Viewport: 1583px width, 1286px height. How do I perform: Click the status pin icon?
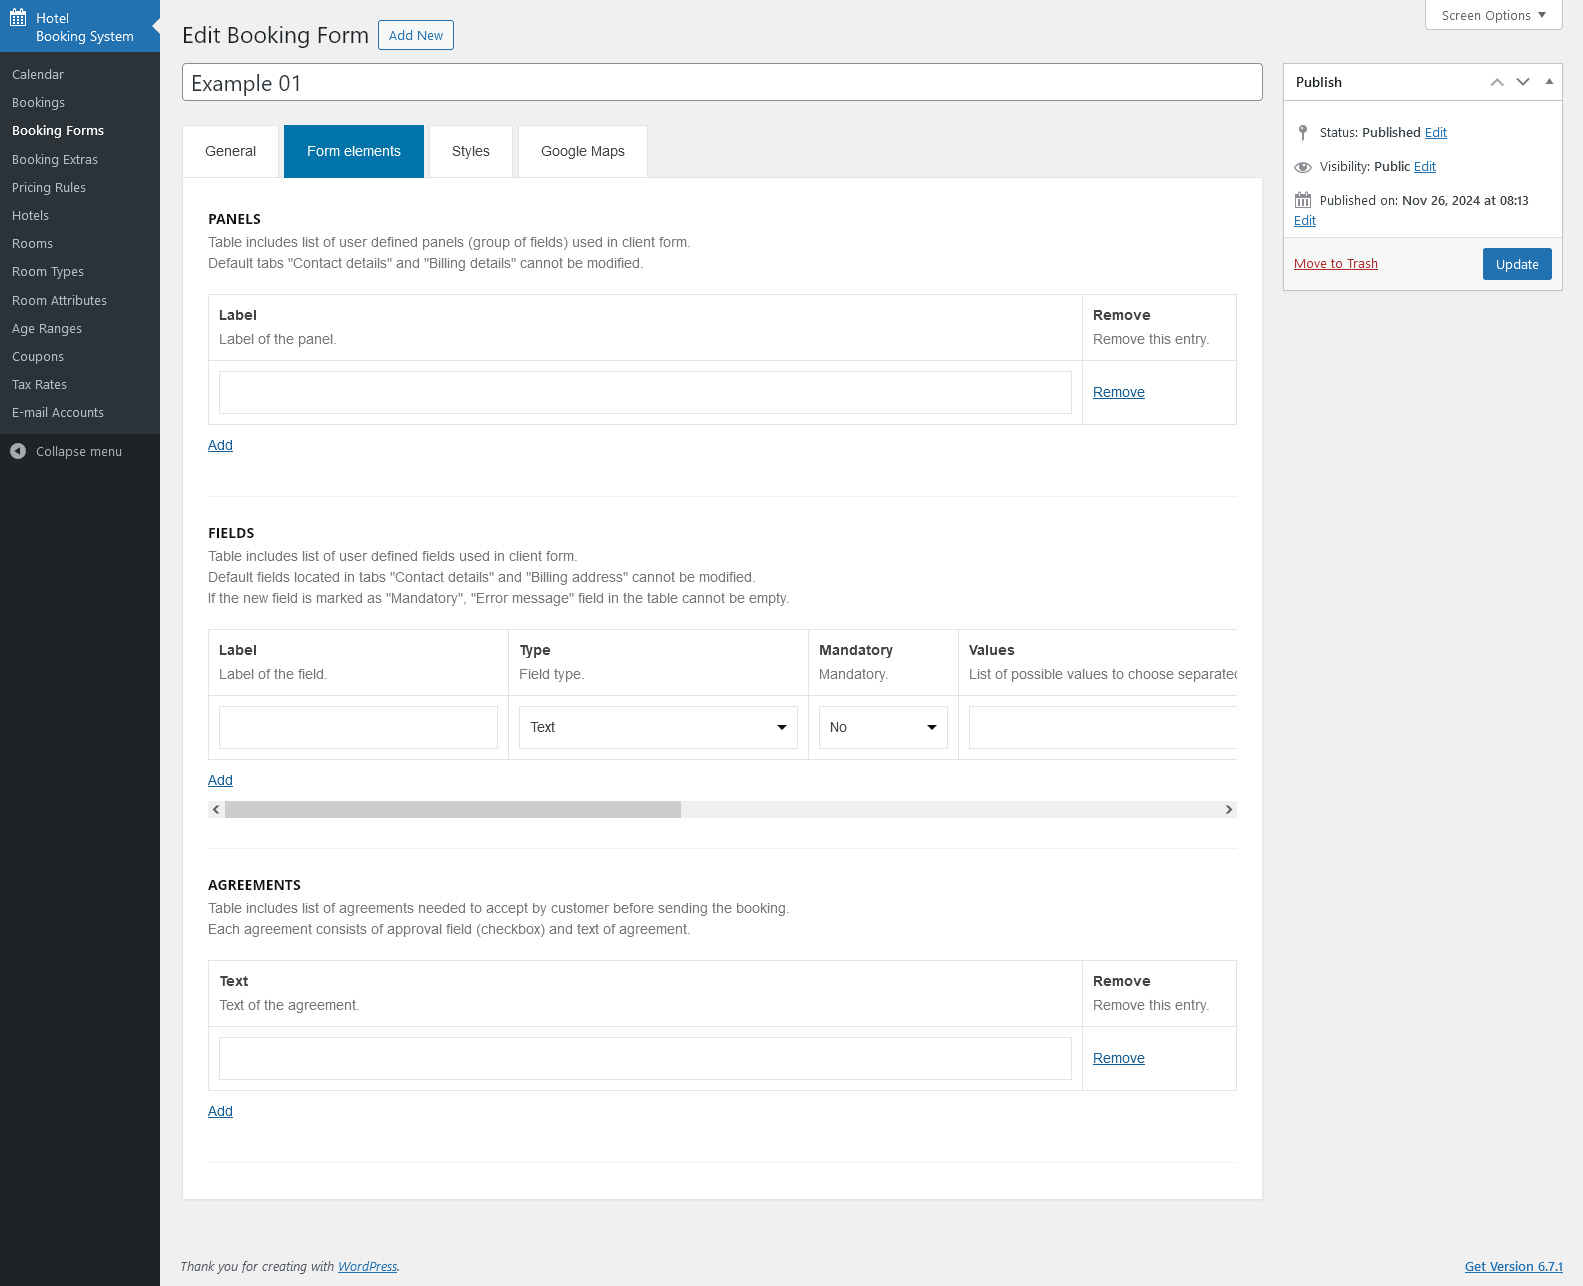pos(1302,132)
